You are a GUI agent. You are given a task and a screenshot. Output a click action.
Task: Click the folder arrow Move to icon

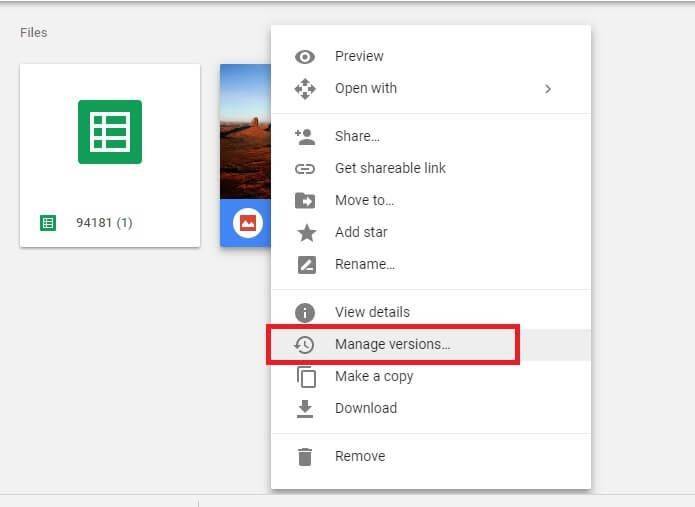(x=305, y=200)
